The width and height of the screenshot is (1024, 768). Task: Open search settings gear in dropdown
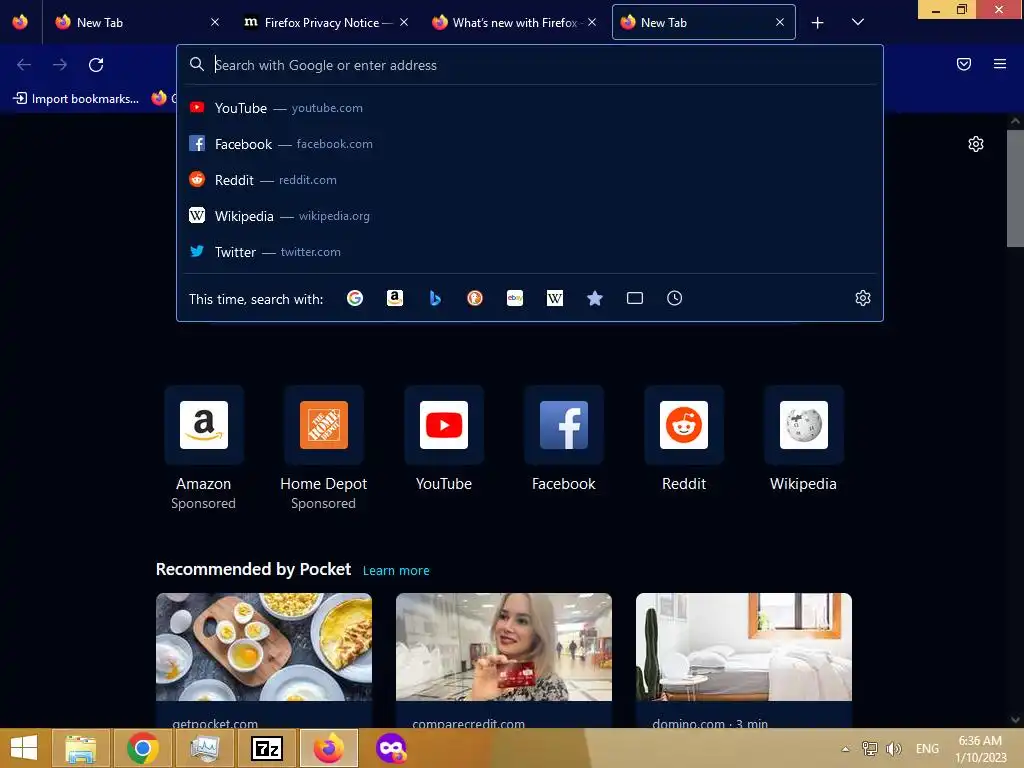pyautogui.click(x=863, y=298)
